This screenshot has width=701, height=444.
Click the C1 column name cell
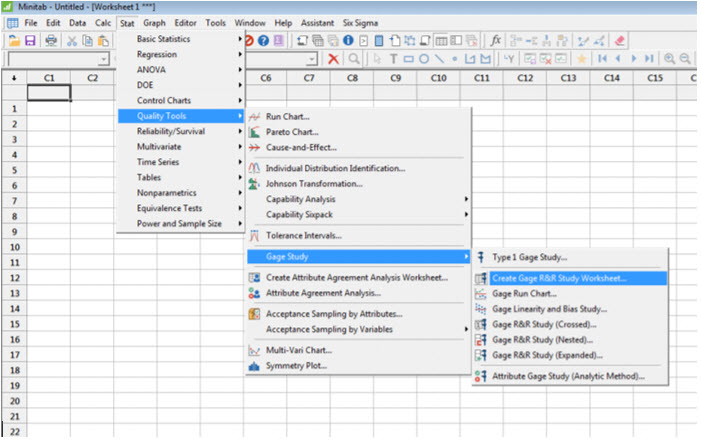[x=49, y=93]
